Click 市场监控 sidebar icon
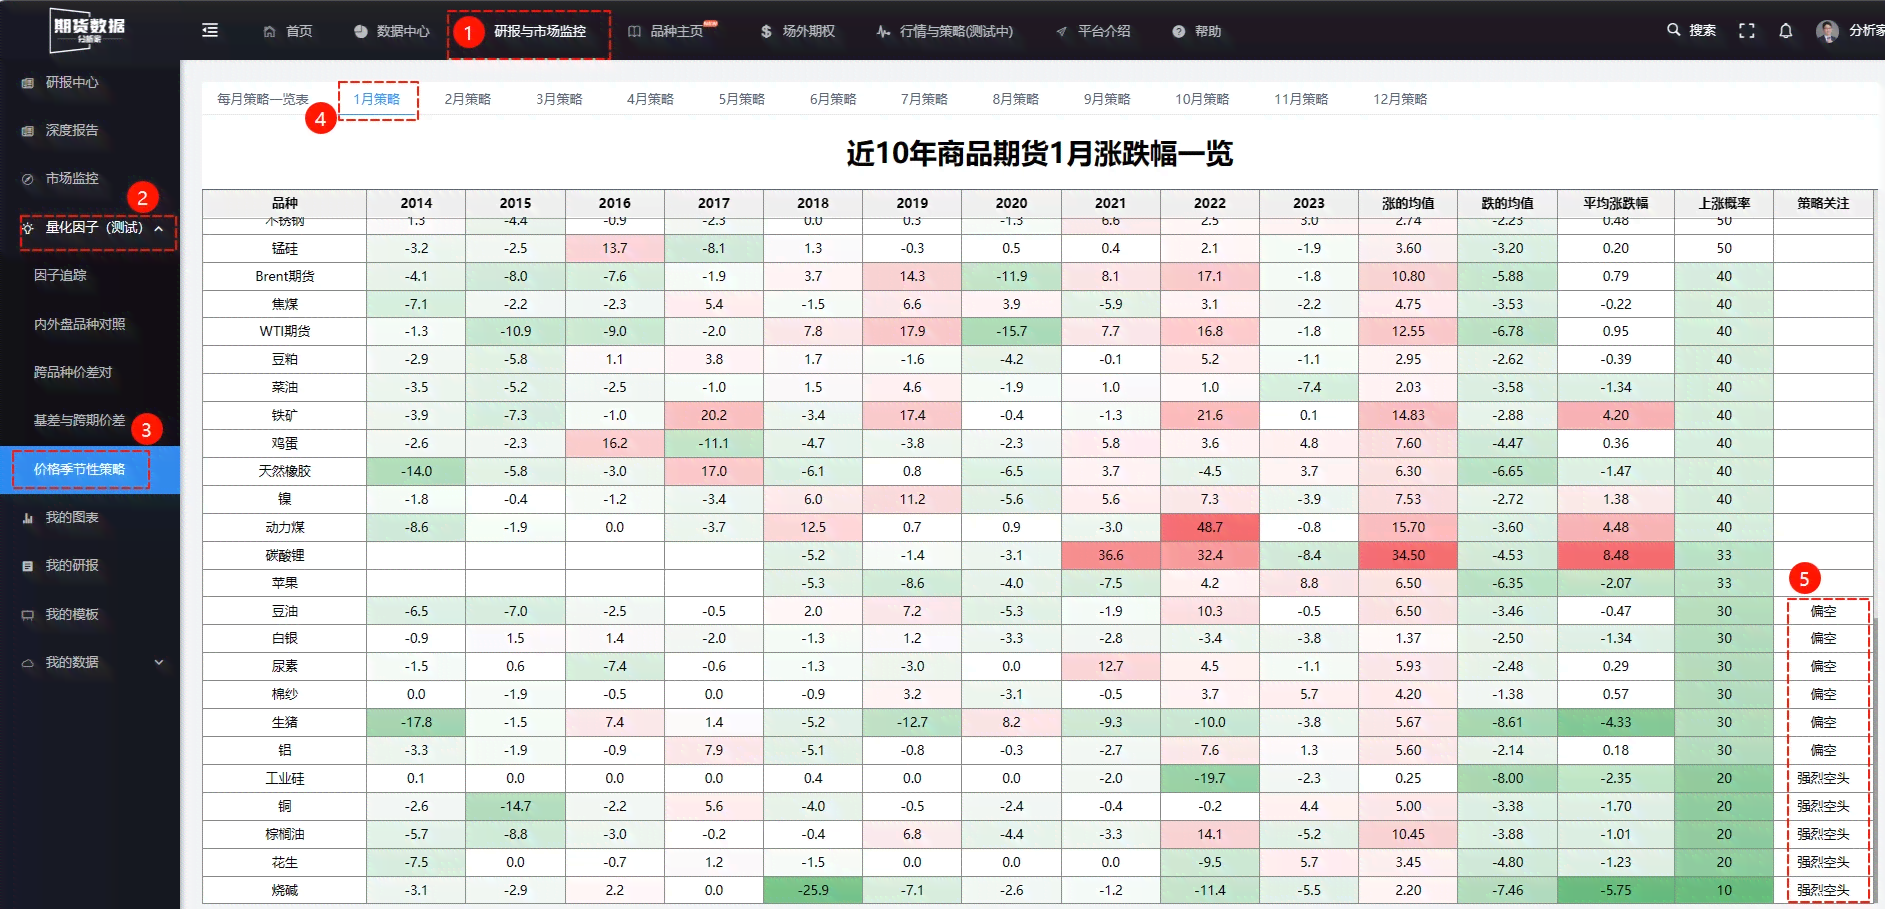 [27, 179]
